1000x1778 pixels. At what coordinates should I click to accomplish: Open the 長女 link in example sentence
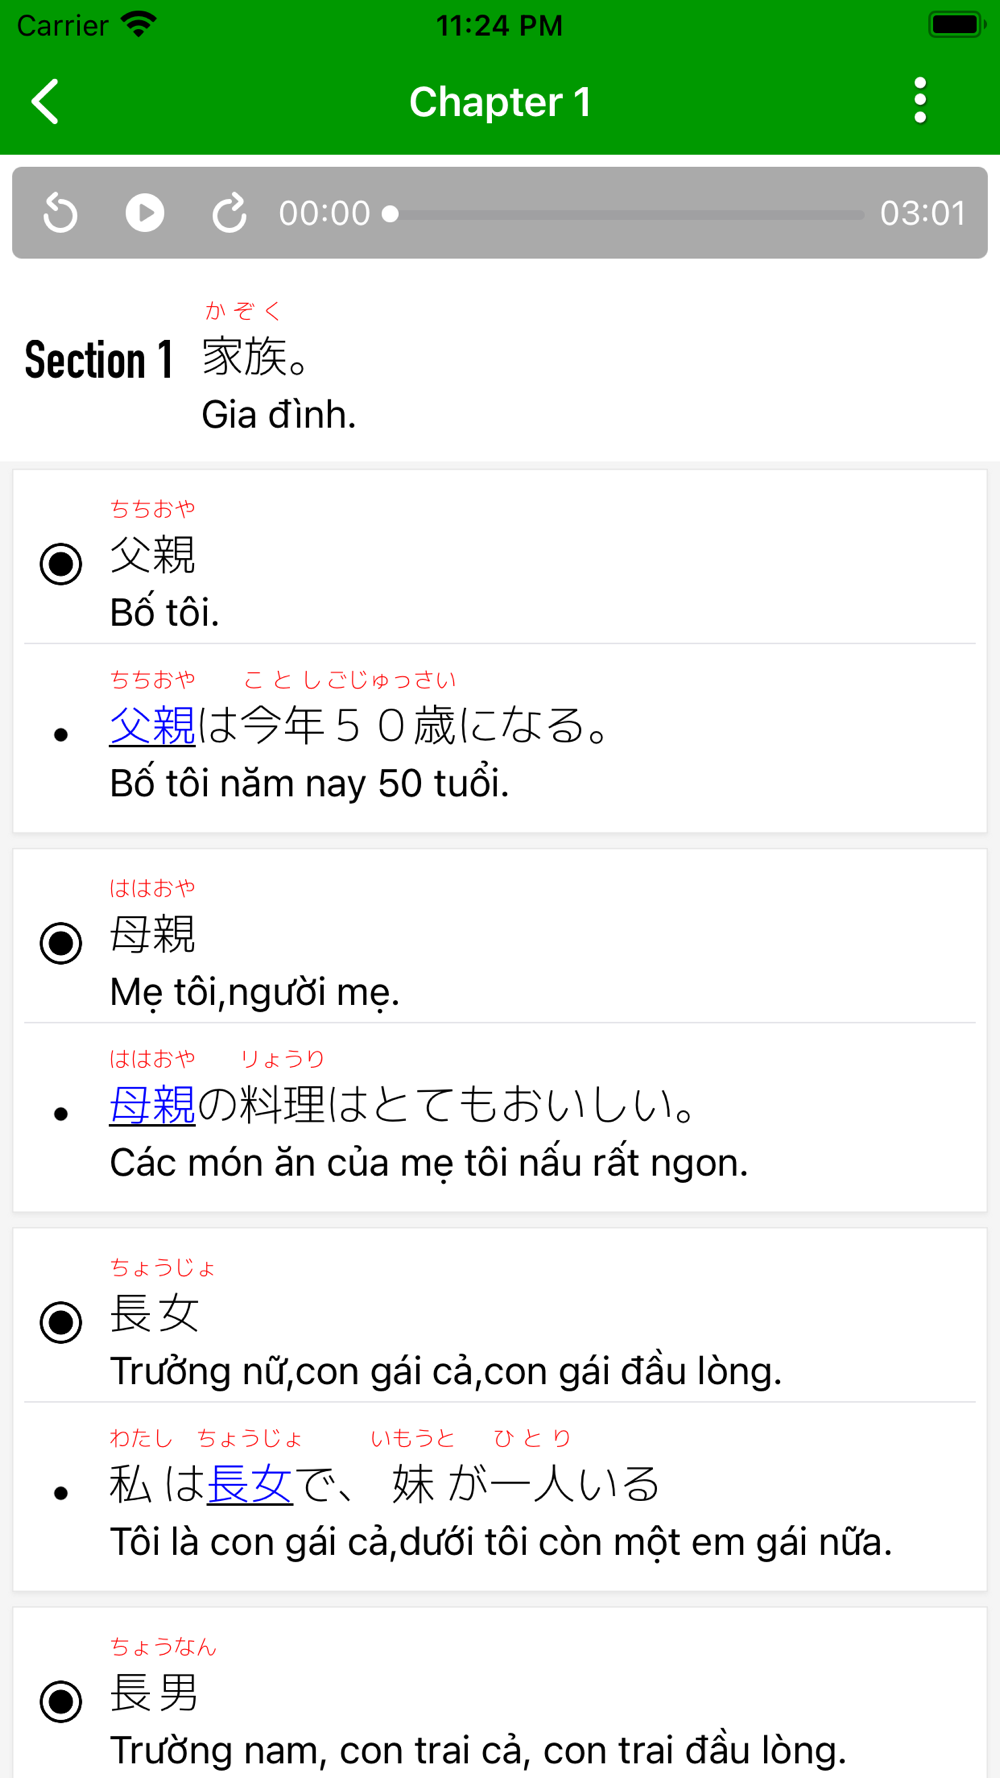tap(249, 1484)
